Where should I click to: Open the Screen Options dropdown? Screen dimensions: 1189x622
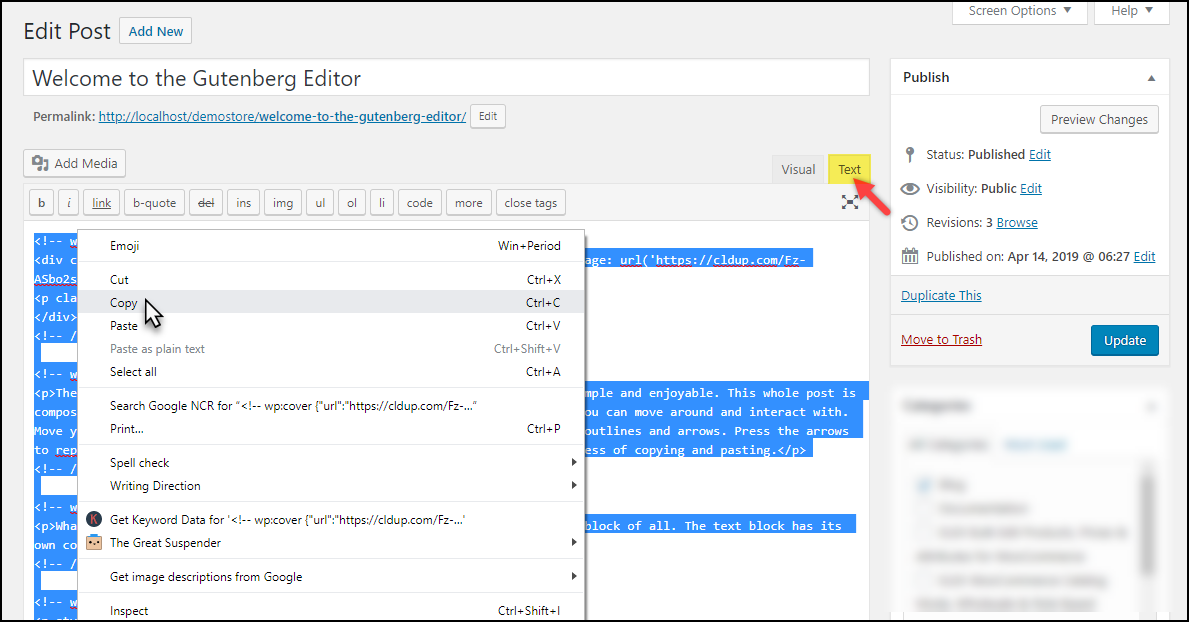(1019, 11)
